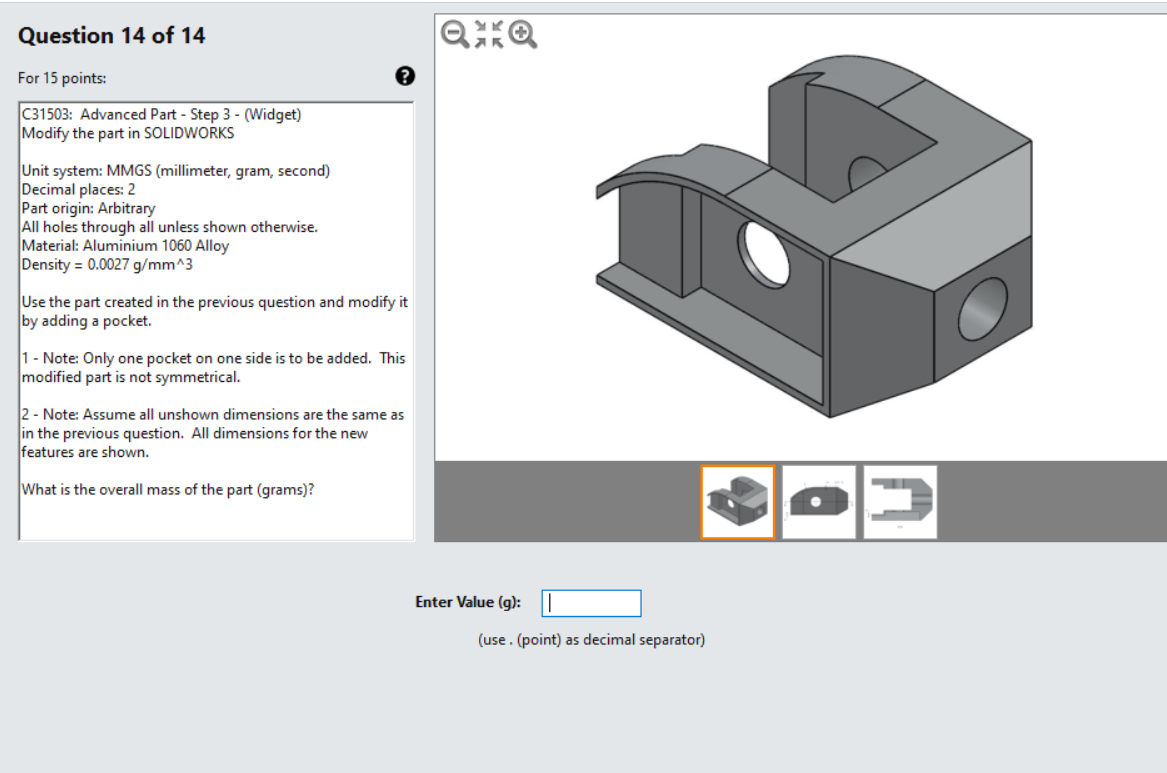
Task: Open the side-view drawing thumbnail with hole
Action: click(x=819, y=502)
